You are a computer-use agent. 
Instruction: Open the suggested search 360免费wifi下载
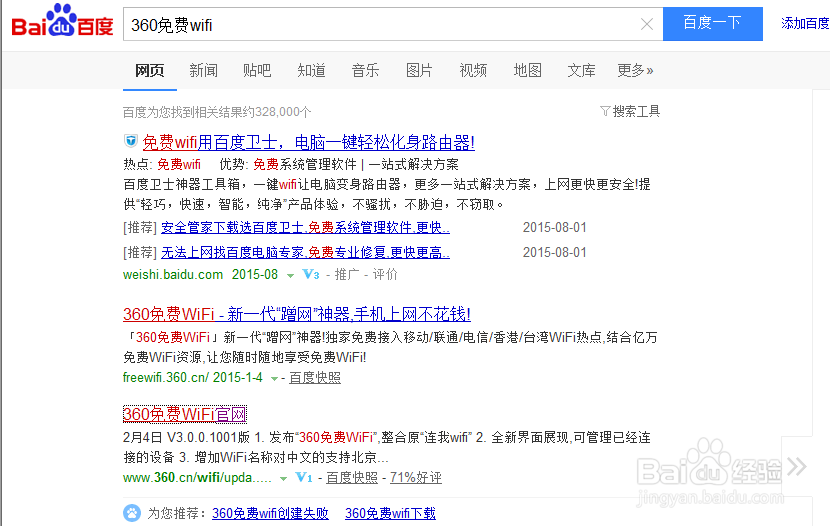pyautogui.click(x=390, y=513)
